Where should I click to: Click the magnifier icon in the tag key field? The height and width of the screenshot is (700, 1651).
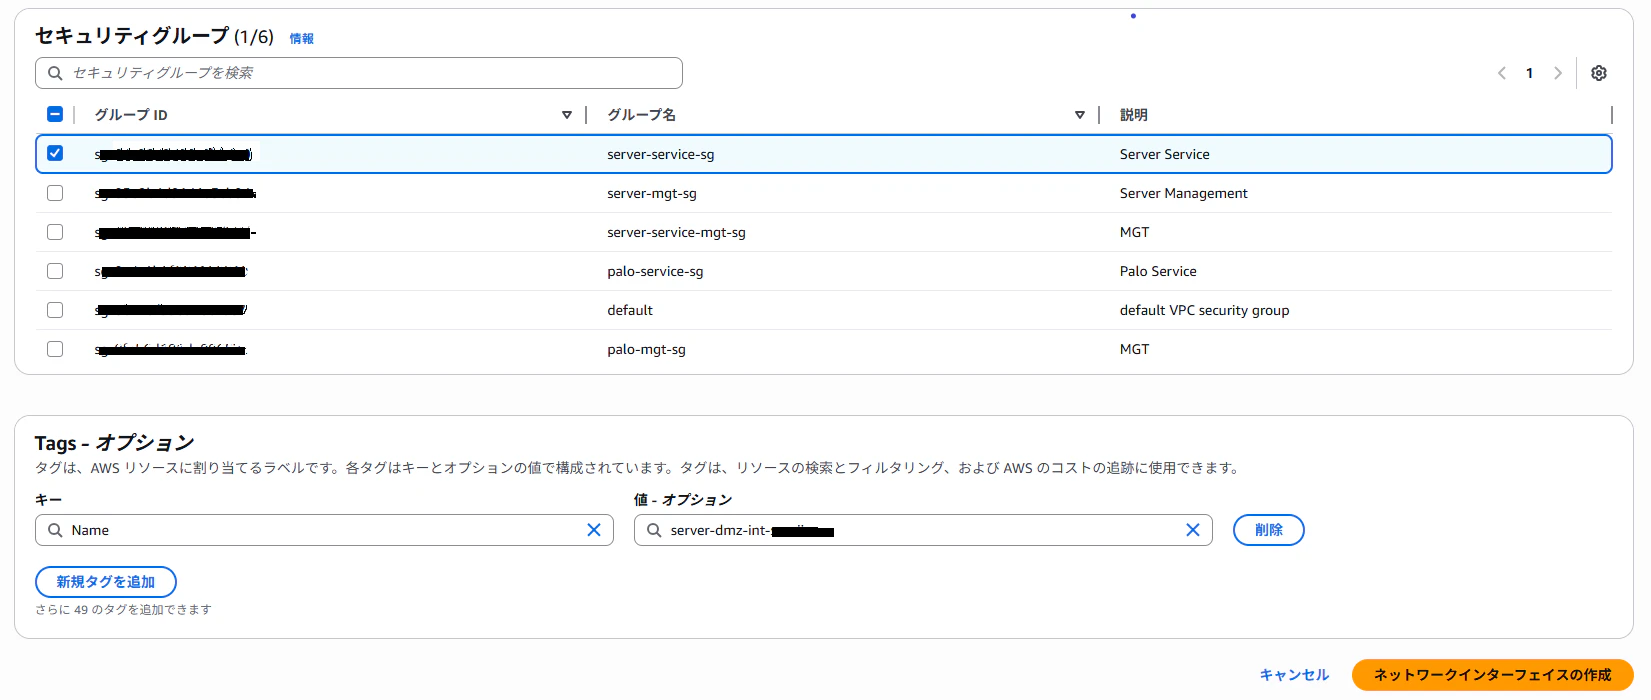55,530
